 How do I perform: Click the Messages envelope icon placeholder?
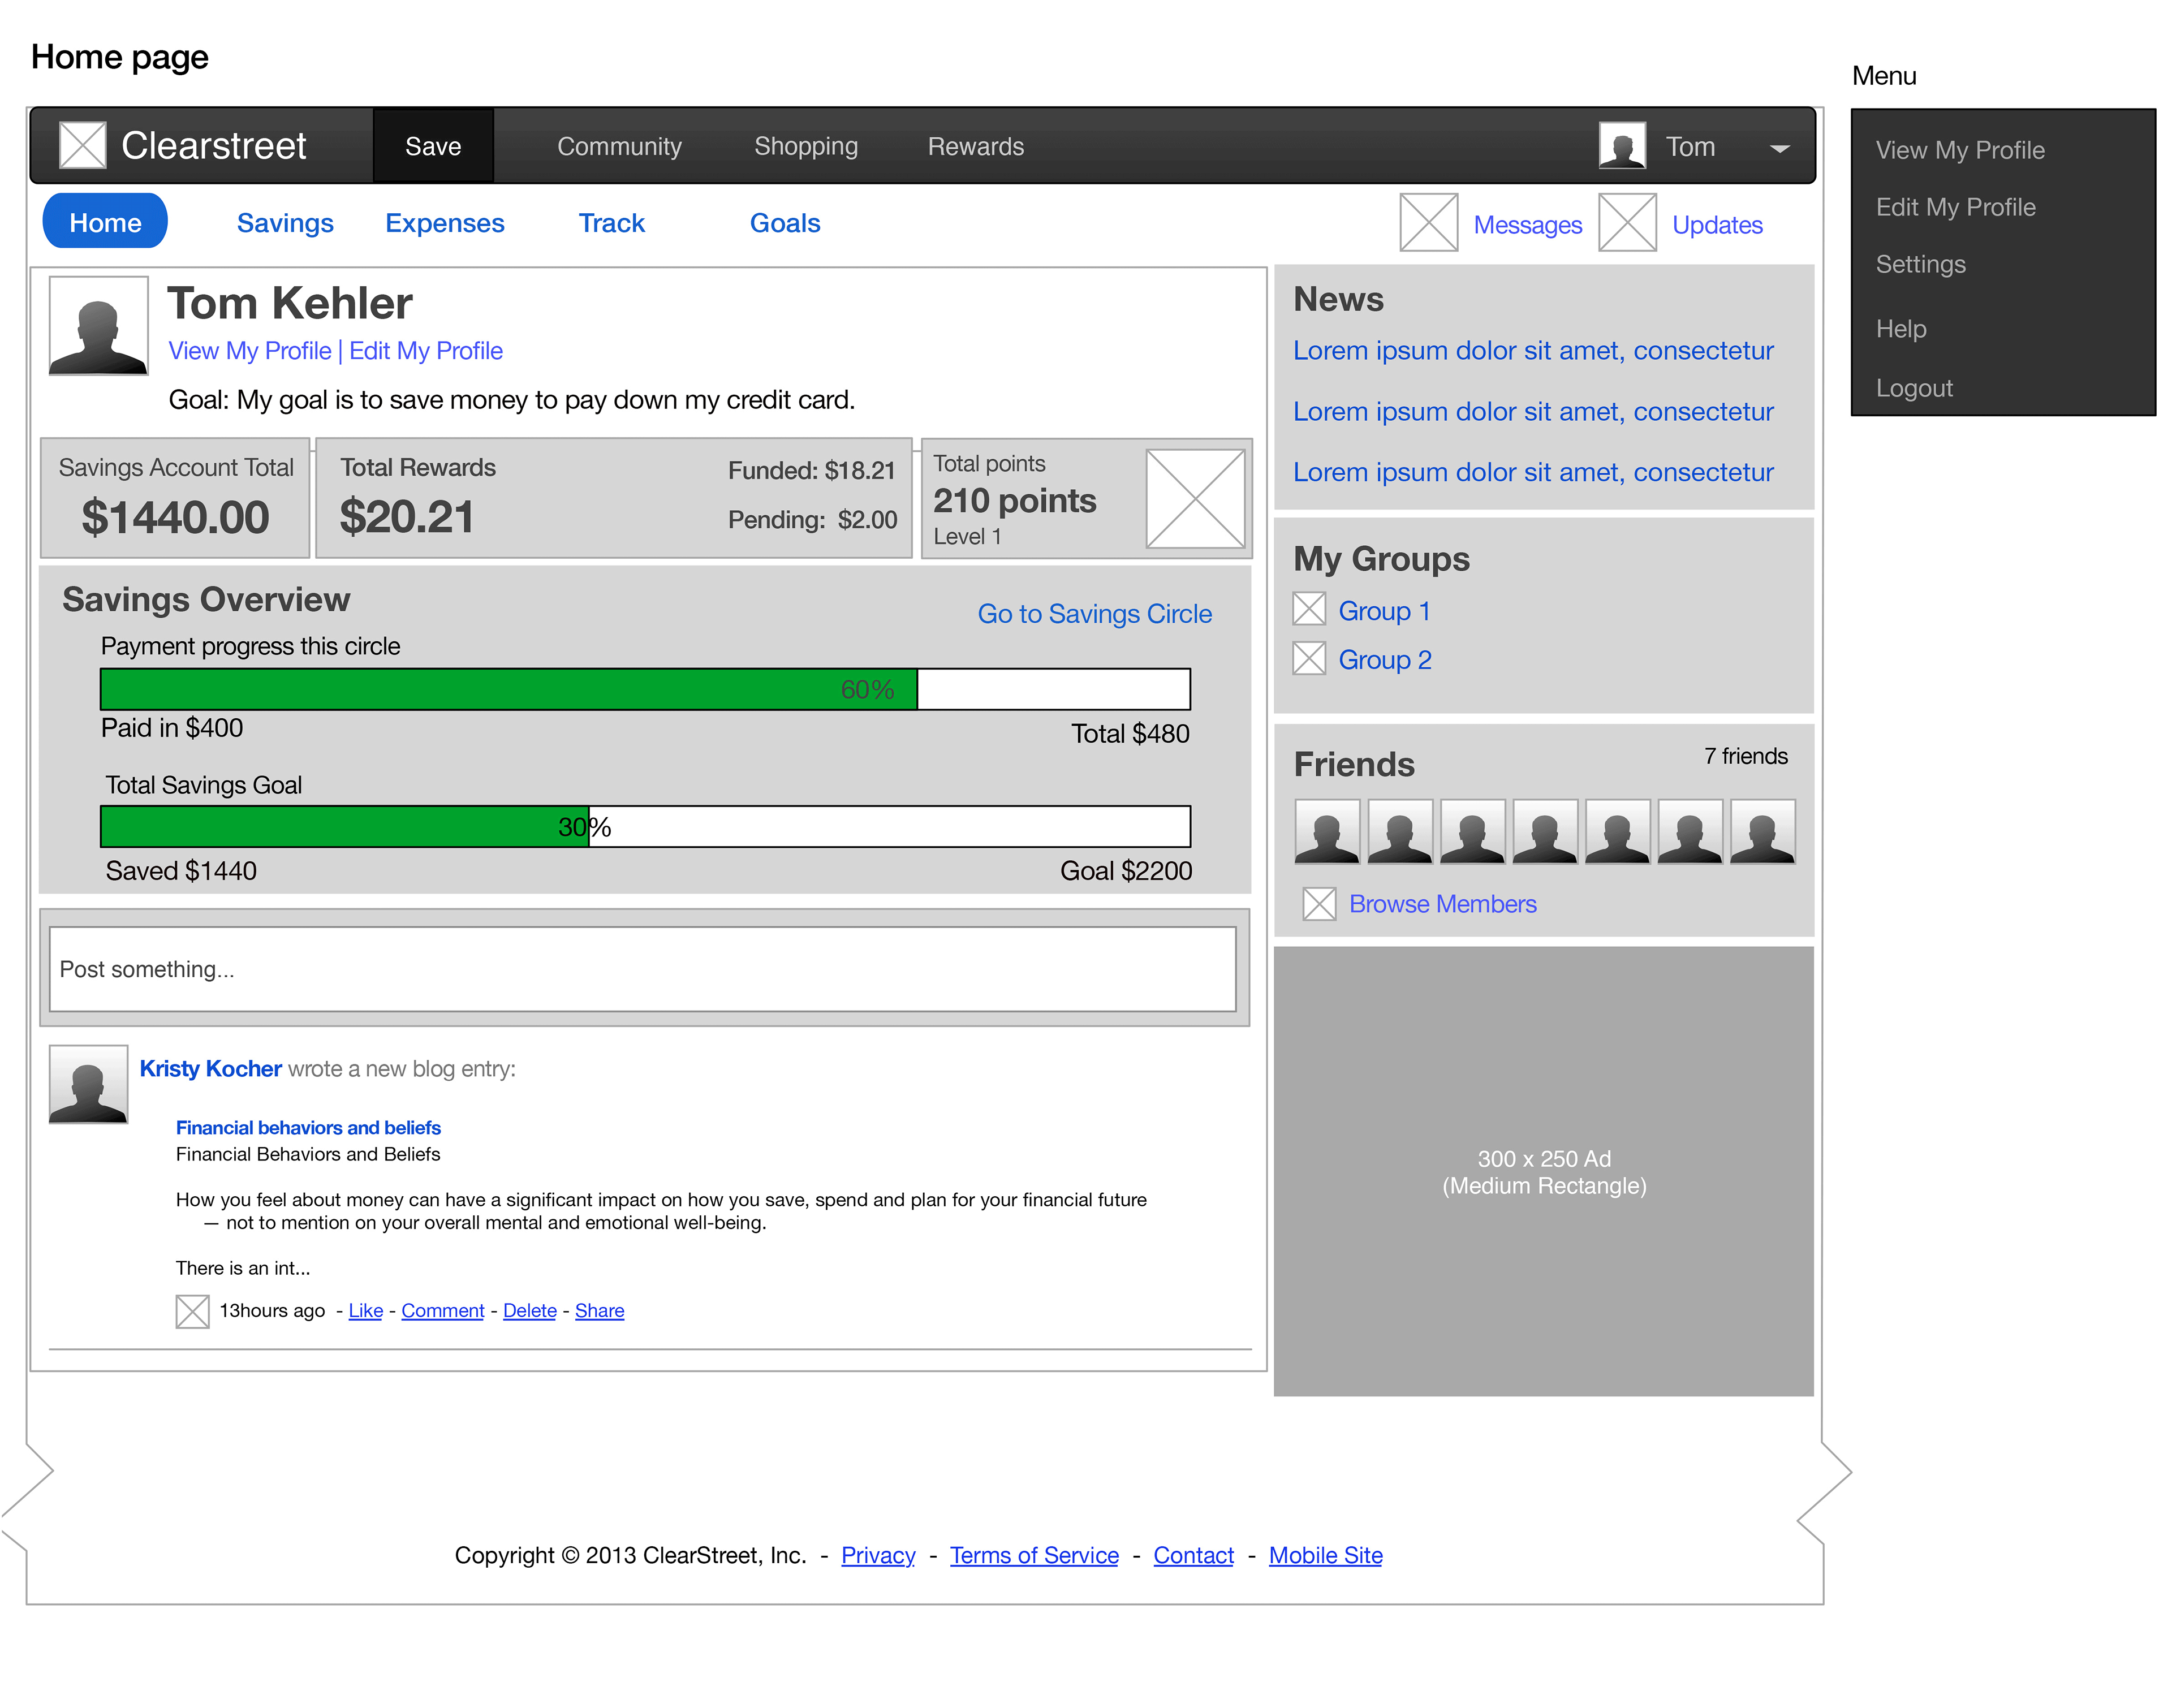[1429, 223]
